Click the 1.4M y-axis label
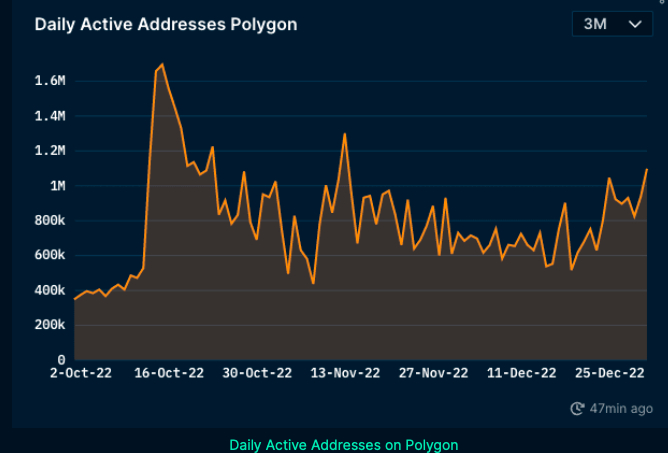 pyautogui.click(x=50, y=116)
